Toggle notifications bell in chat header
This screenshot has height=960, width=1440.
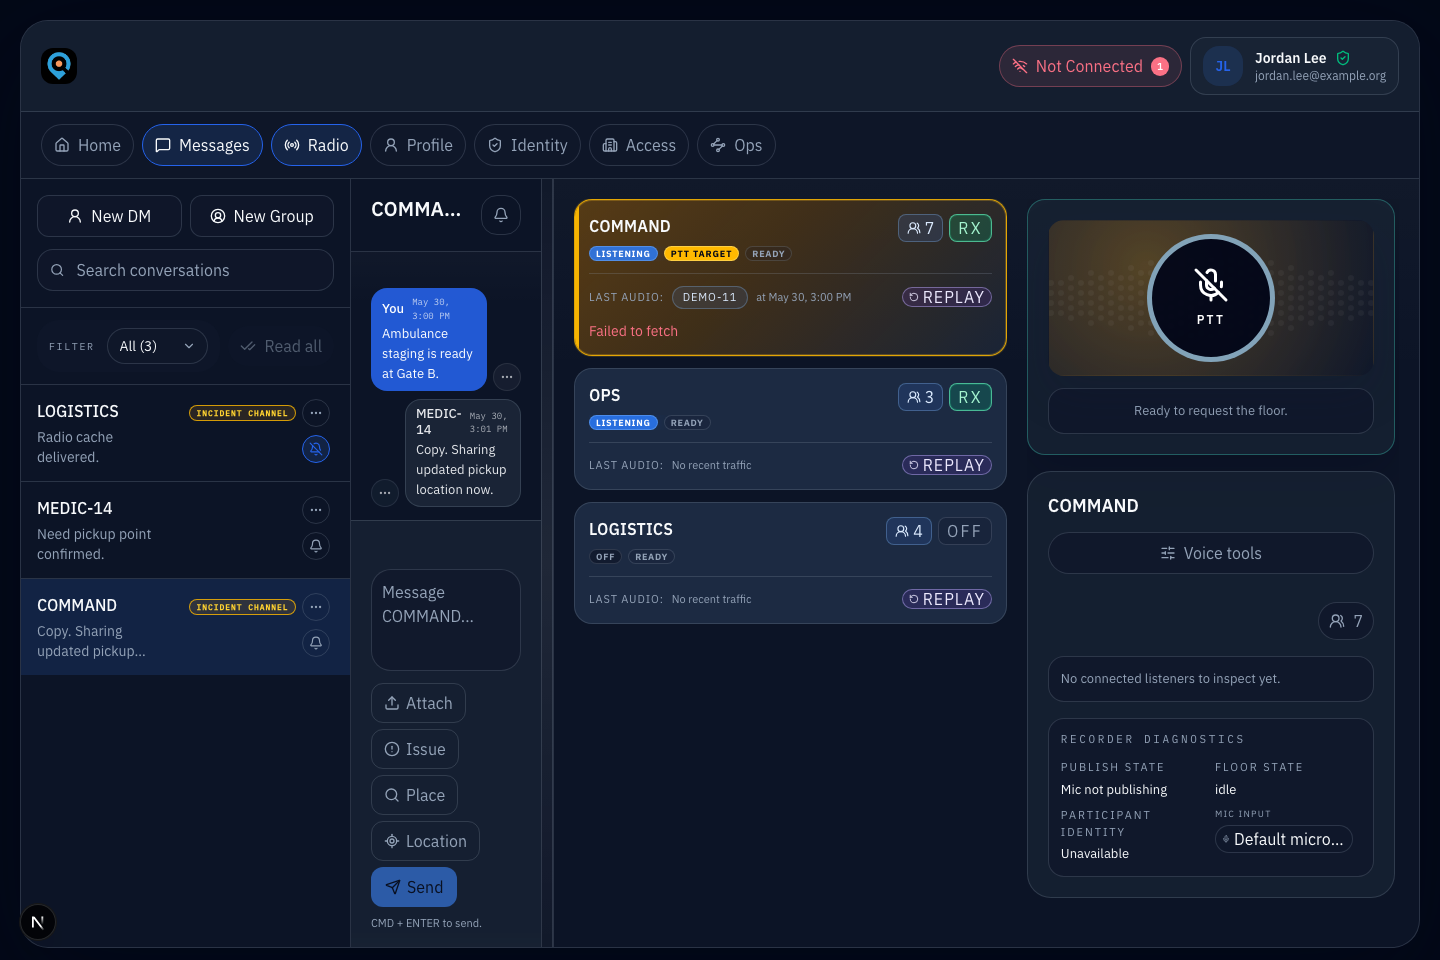point(501,215)
